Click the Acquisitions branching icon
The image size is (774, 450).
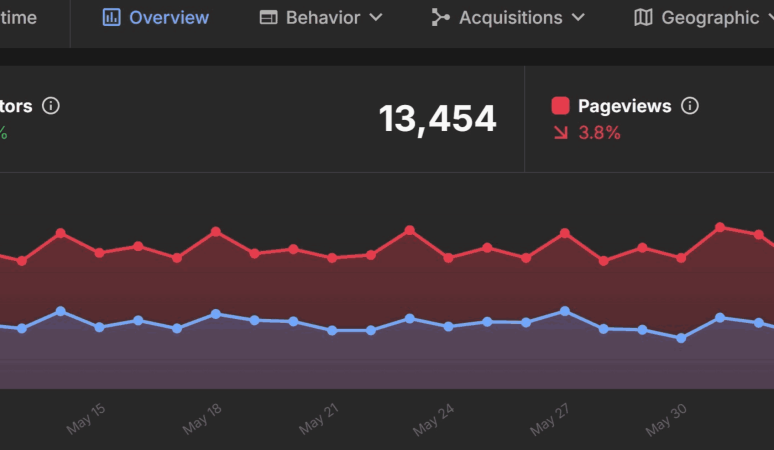[440, 18]
